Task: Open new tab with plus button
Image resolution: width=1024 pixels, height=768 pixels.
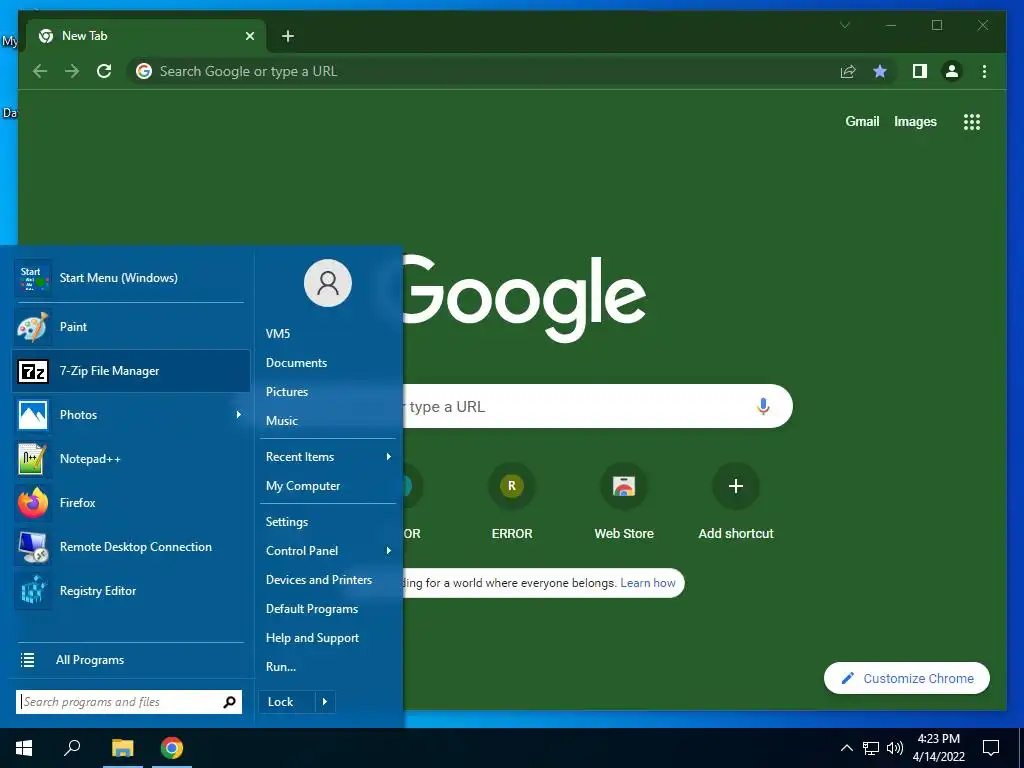Action: click(x=287, y=36)
